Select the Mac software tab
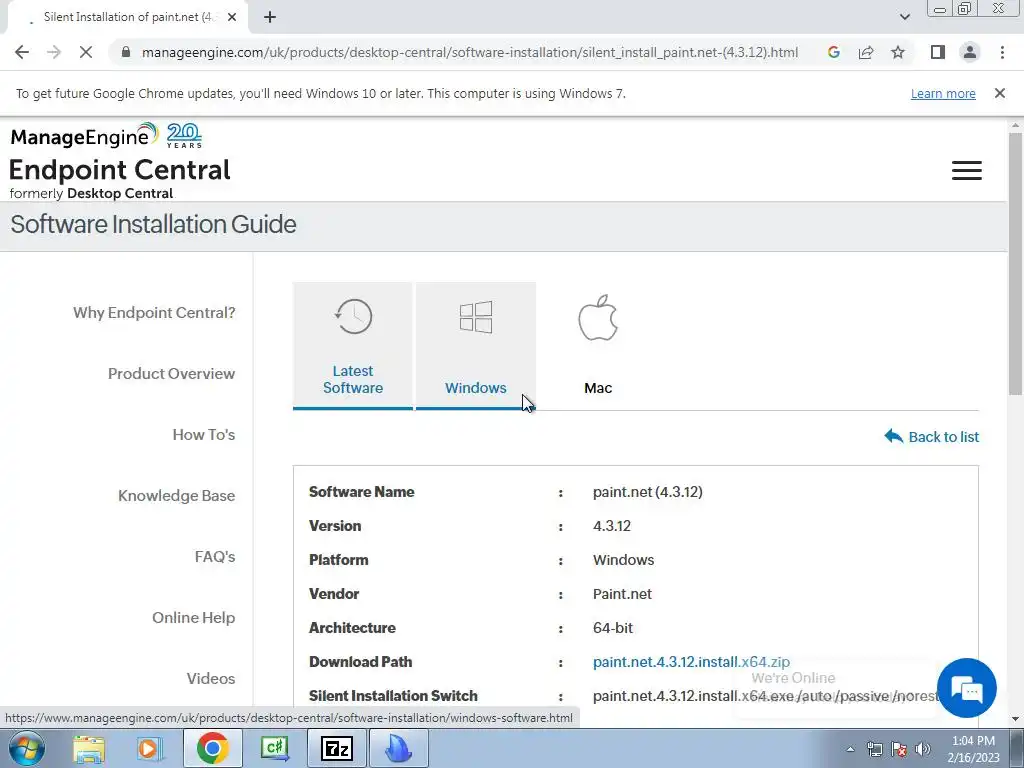The height and width of the screenshot is (768, 1024). pos(598,345)
